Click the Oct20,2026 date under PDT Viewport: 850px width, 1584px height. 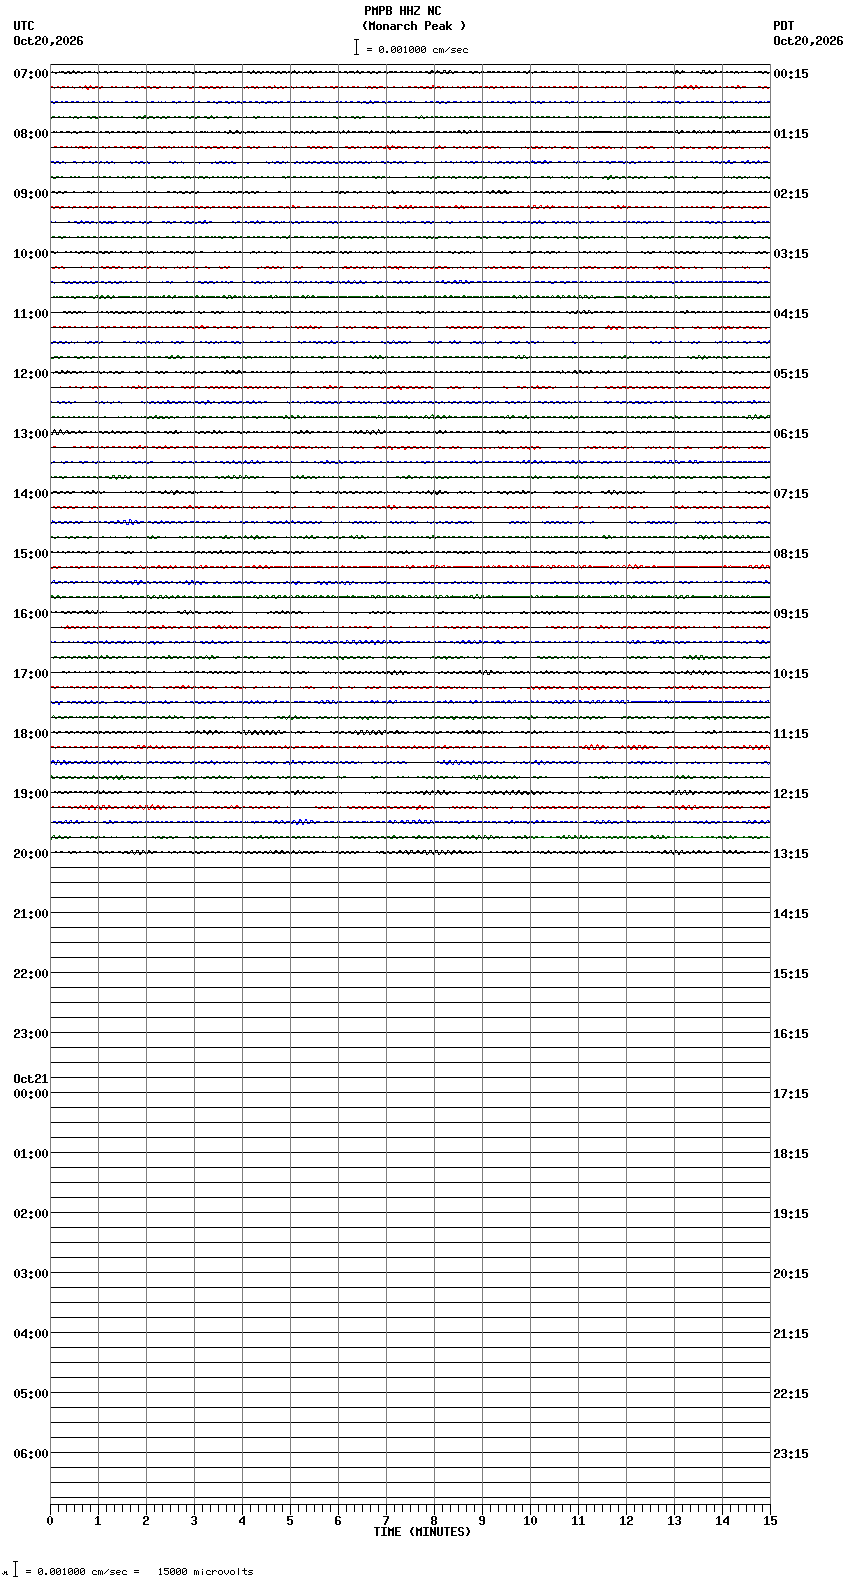click(808, 41)
